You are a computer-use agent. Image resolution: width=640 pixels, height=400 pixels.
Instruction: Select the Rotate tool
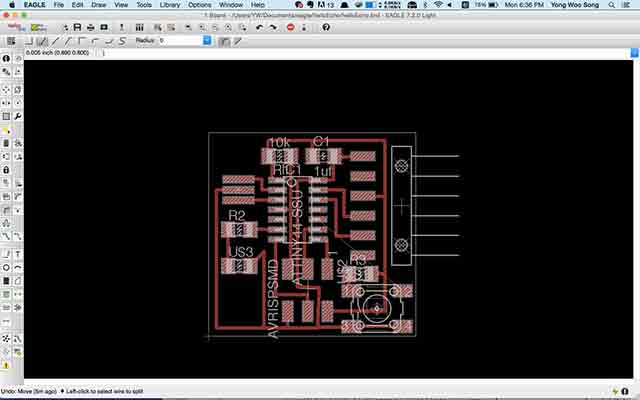18,103
